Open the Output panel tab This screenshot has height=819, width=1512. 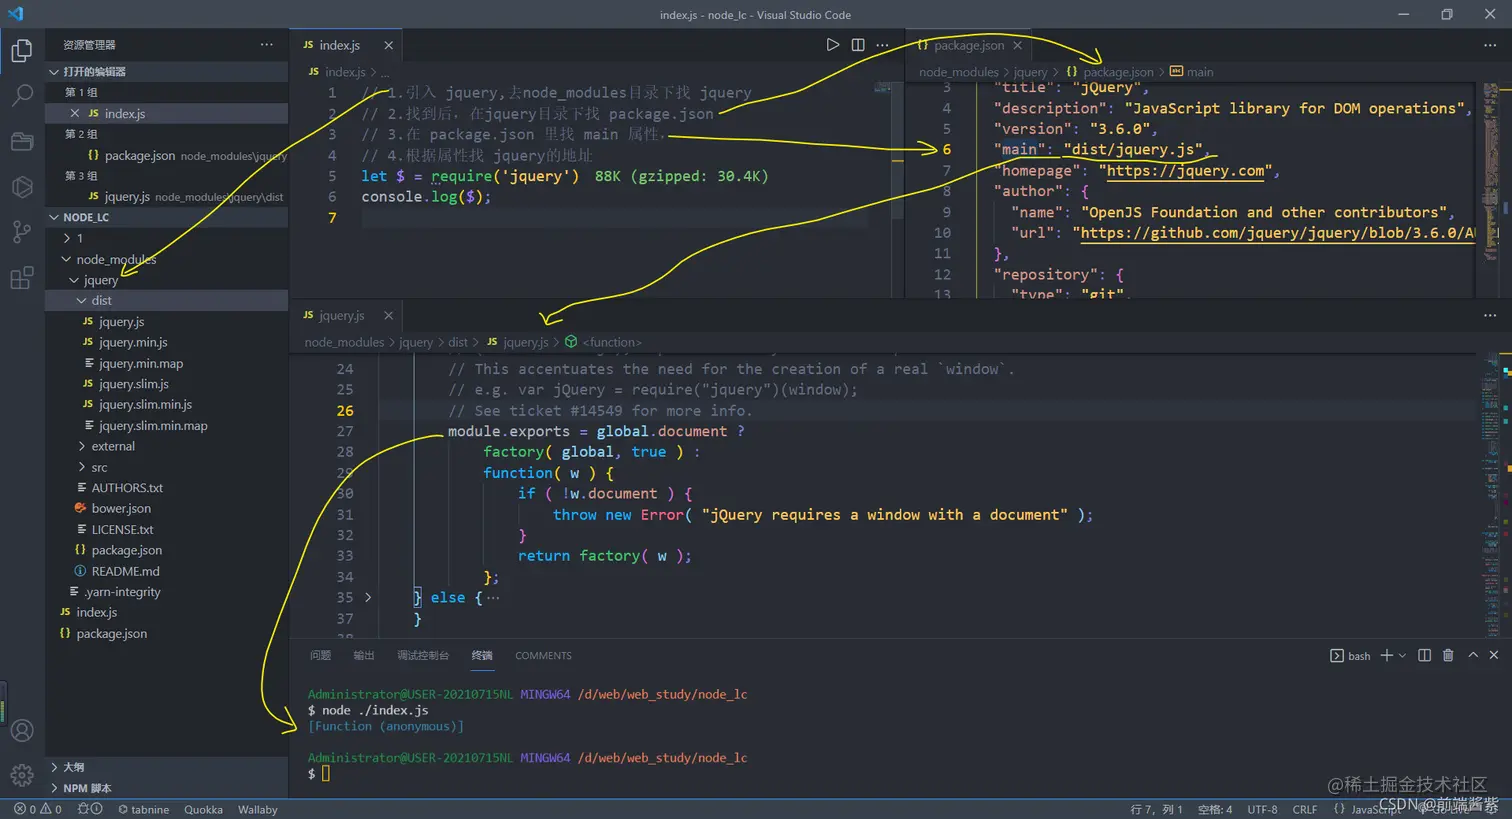(364, 655)
